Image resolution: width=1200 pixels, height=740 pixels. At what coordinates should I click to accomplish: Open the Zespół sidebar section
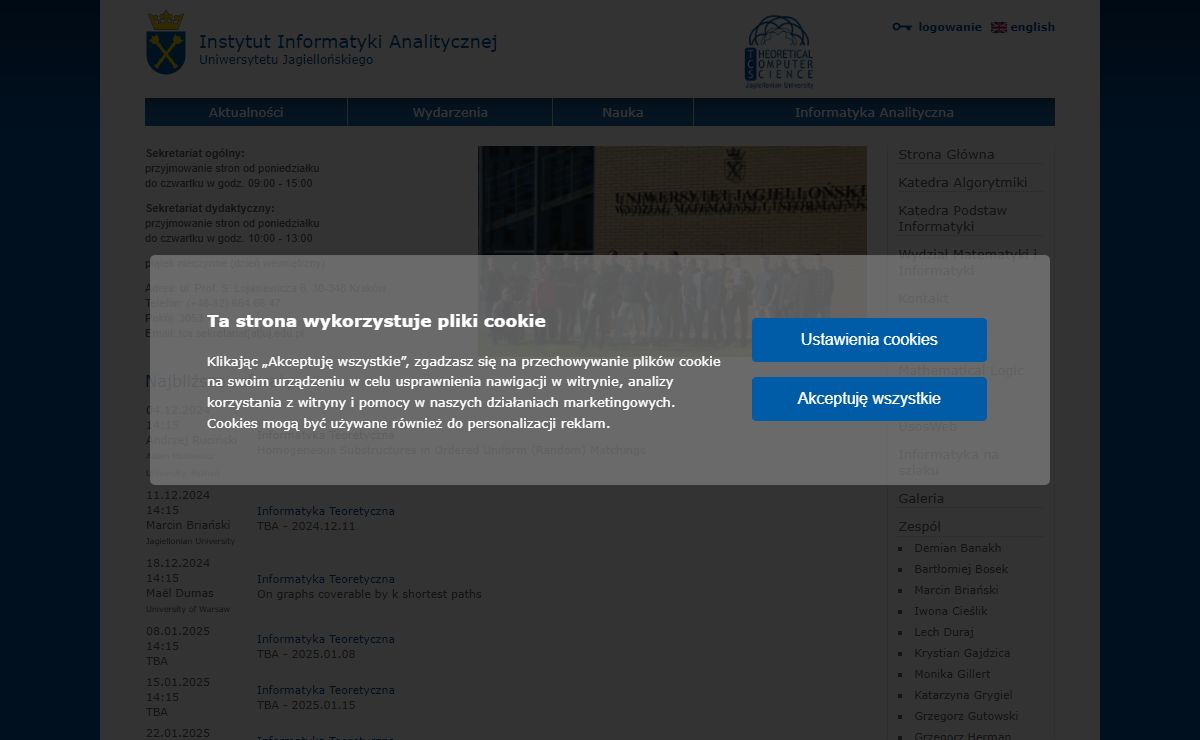[919, 526]
